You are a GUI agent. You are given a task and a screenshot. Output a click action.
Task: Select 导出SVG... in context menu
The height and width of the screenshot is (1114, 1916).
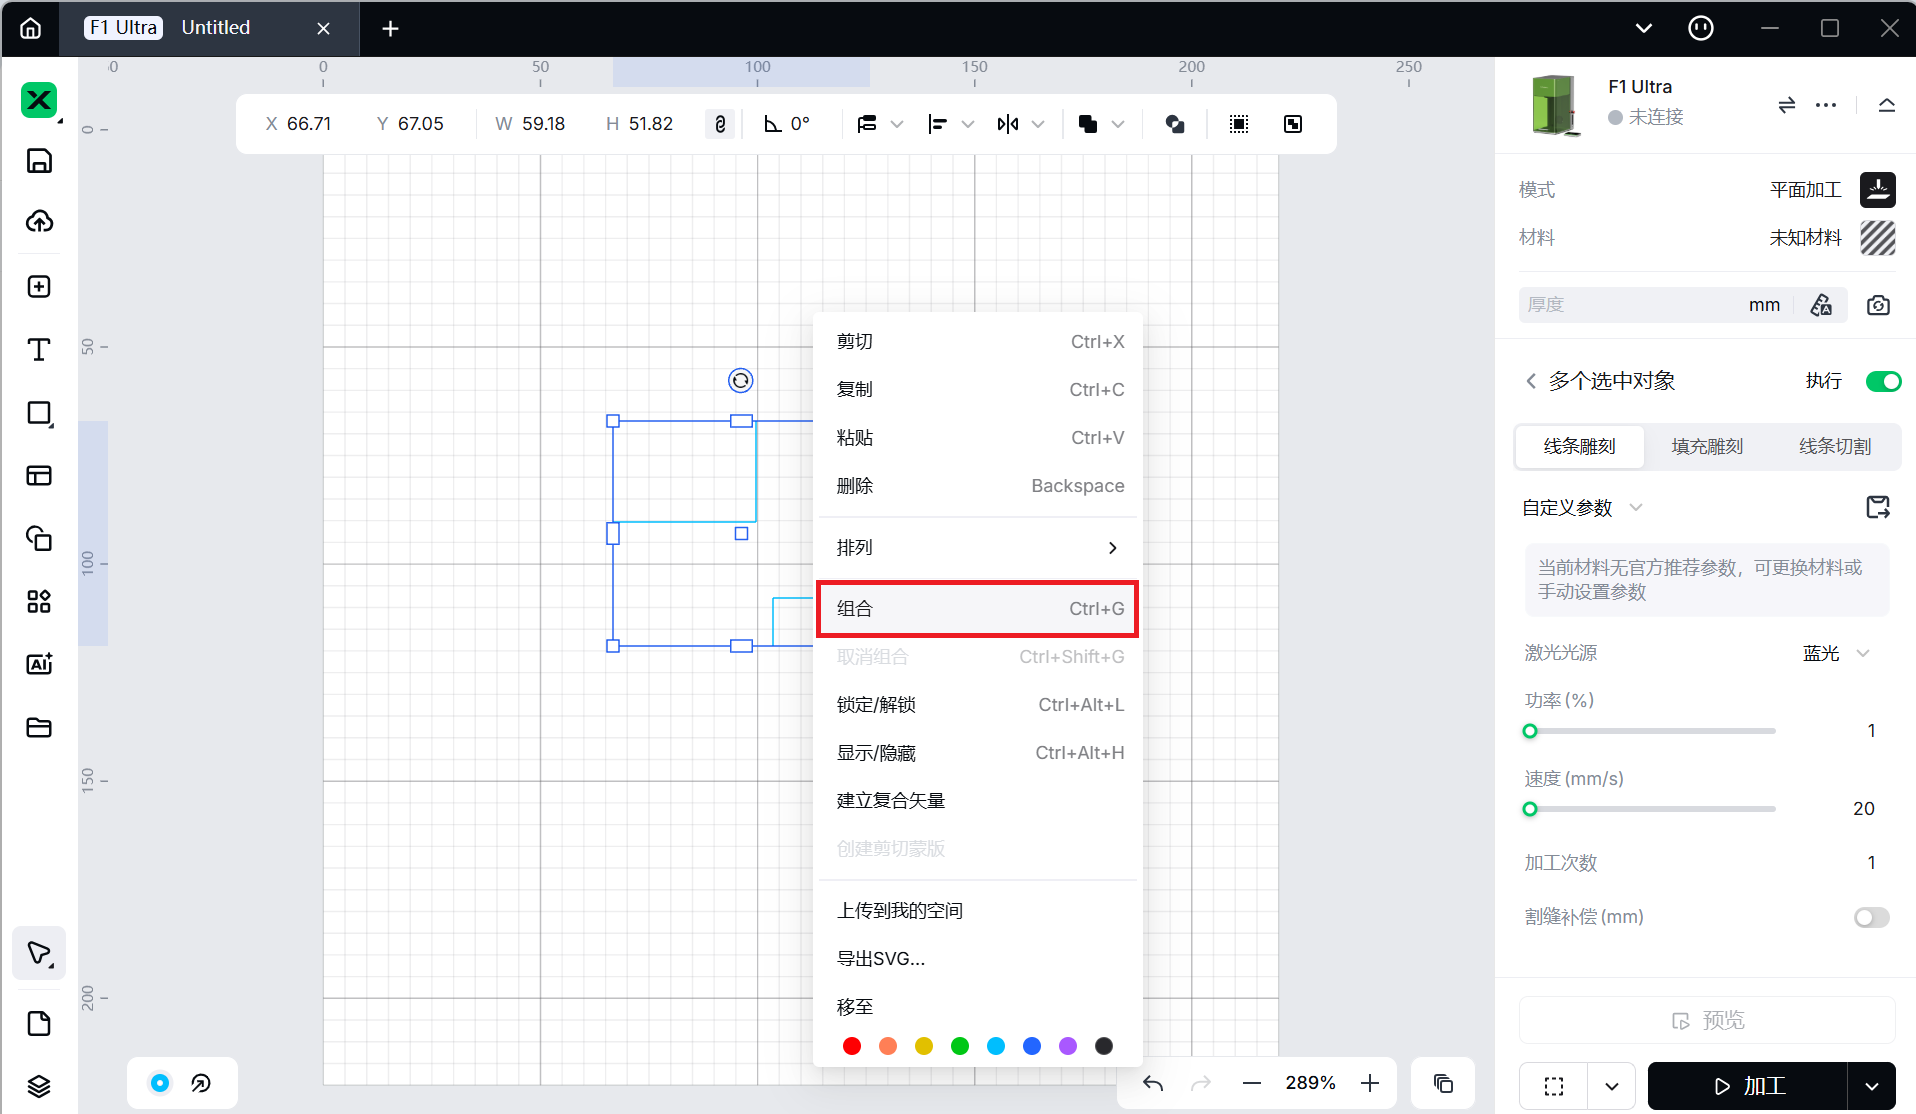(x=881, y=958)
